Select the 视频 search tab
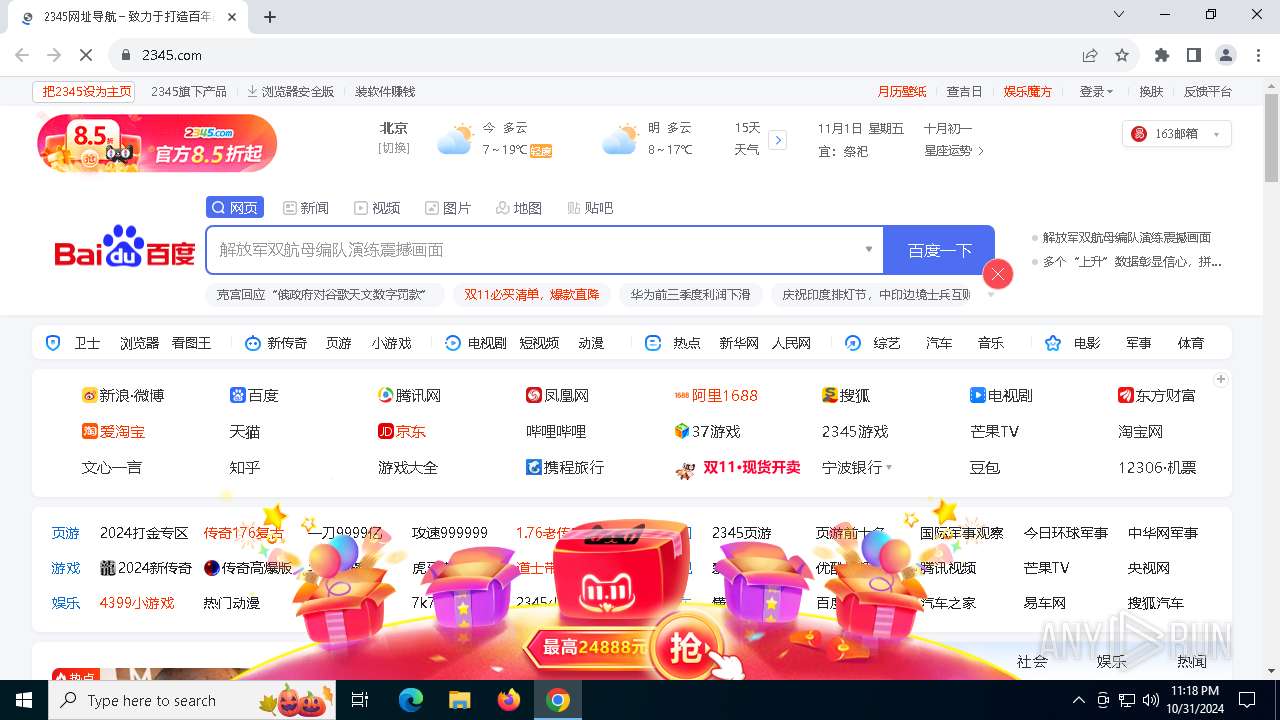1280x720 pixels. (377, 207)
